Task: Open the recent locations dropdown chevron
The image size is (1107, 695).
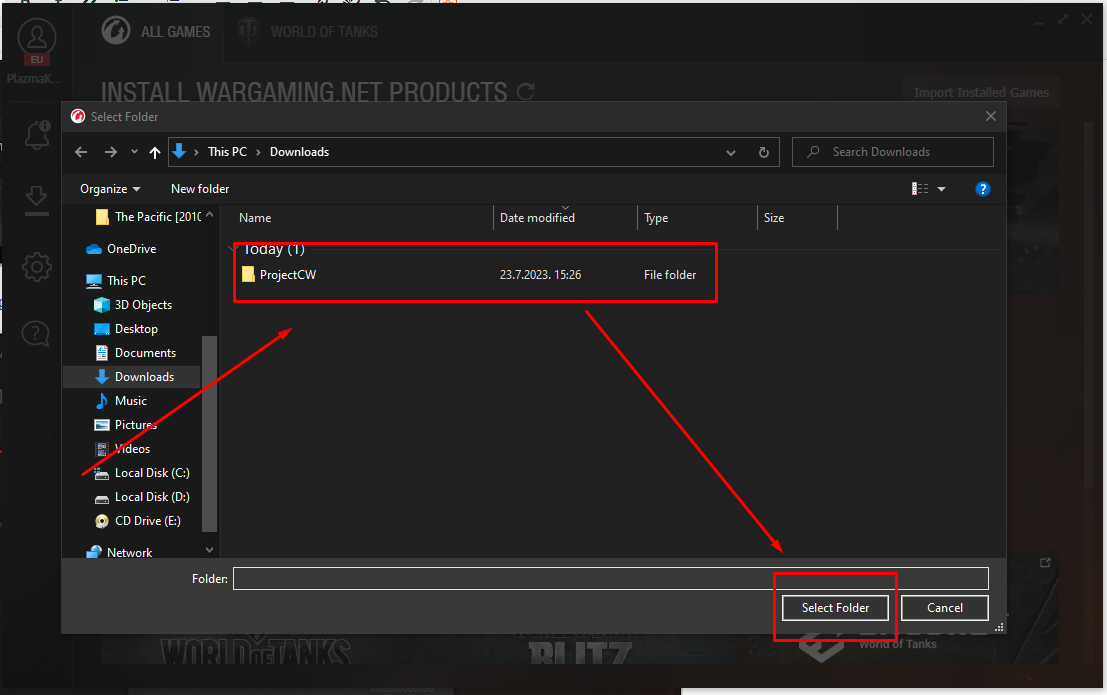Action: [134, 152]
